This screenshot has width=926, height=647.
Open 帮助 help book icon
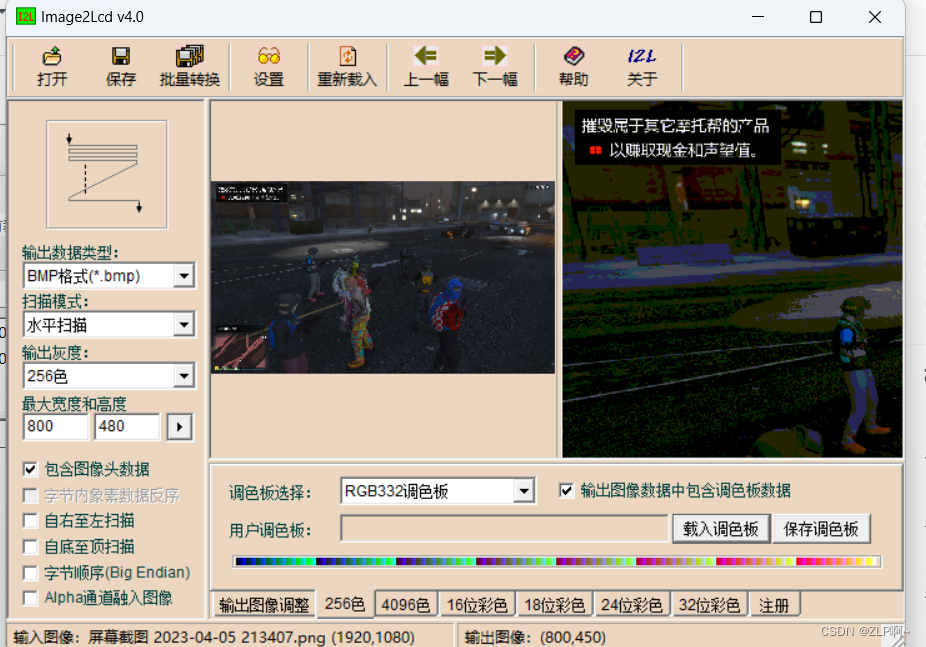pos(573,66)
